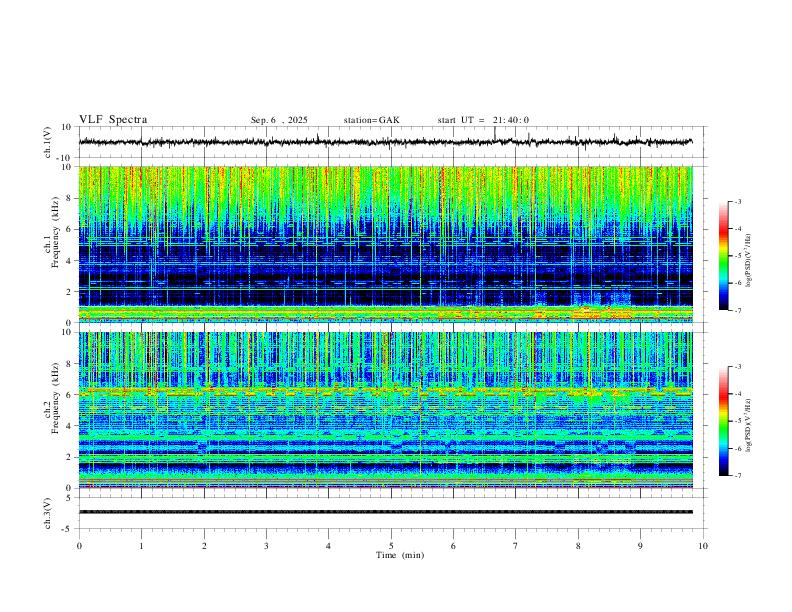Select the ch.1 spectrogram panel
The height and width of the screenshot is (612, 792).
pyautogui.click(x=385, y=244)
